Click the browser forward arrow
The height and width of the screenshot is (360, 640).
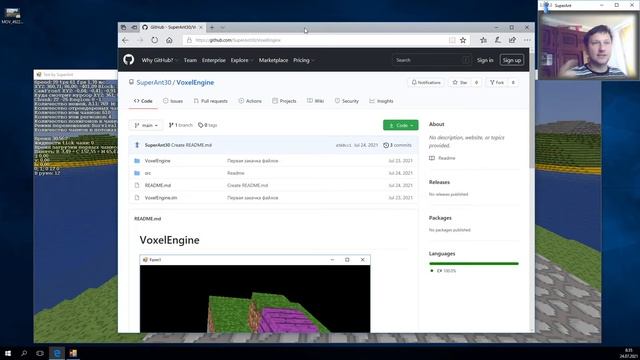[140, 40]
